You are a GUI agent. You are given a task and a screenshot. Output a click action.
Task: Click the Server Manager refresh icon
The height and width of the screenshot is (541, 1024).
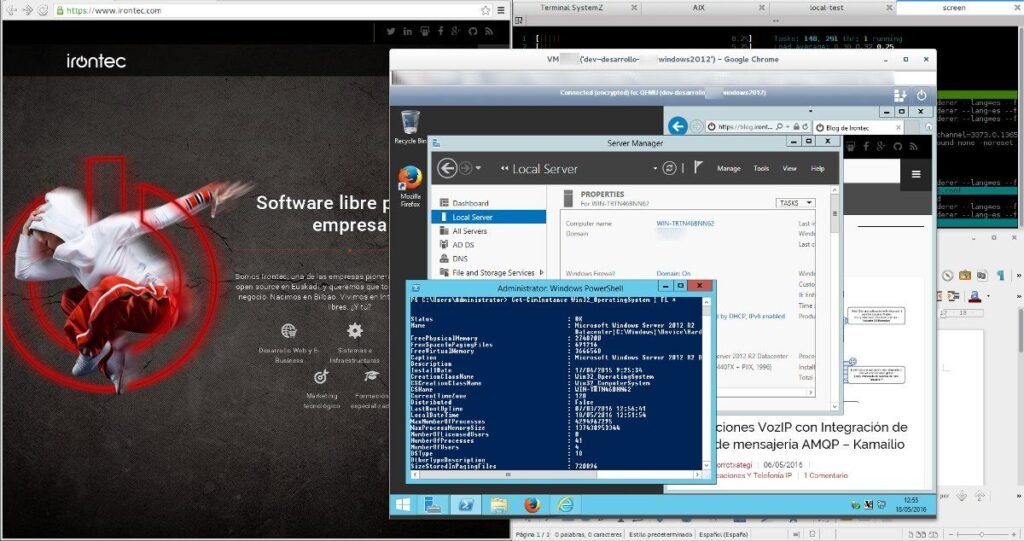(x=668, y=168)
